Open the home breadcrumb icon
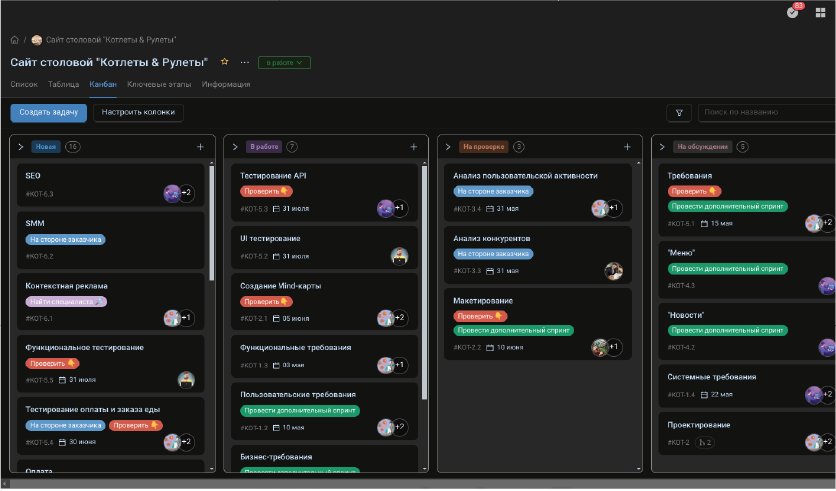This screenshot has width=836, height=491. pos(14,40)
